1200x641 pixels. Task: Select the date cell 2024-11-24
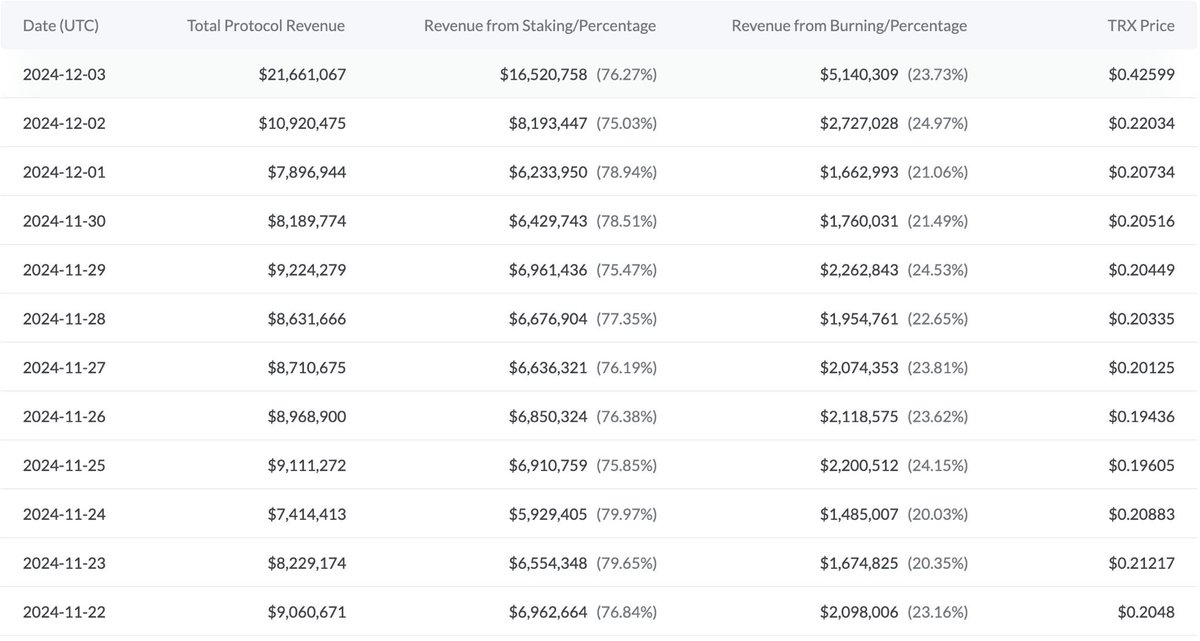(64, 515)
